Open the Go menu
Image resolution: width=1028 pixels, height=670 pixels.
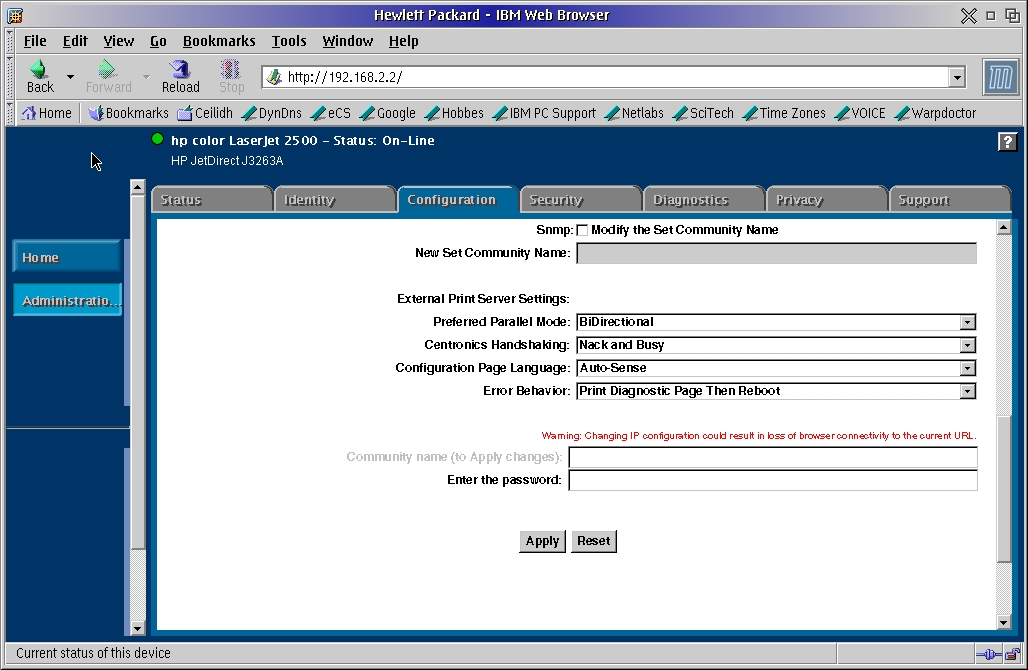158,41
